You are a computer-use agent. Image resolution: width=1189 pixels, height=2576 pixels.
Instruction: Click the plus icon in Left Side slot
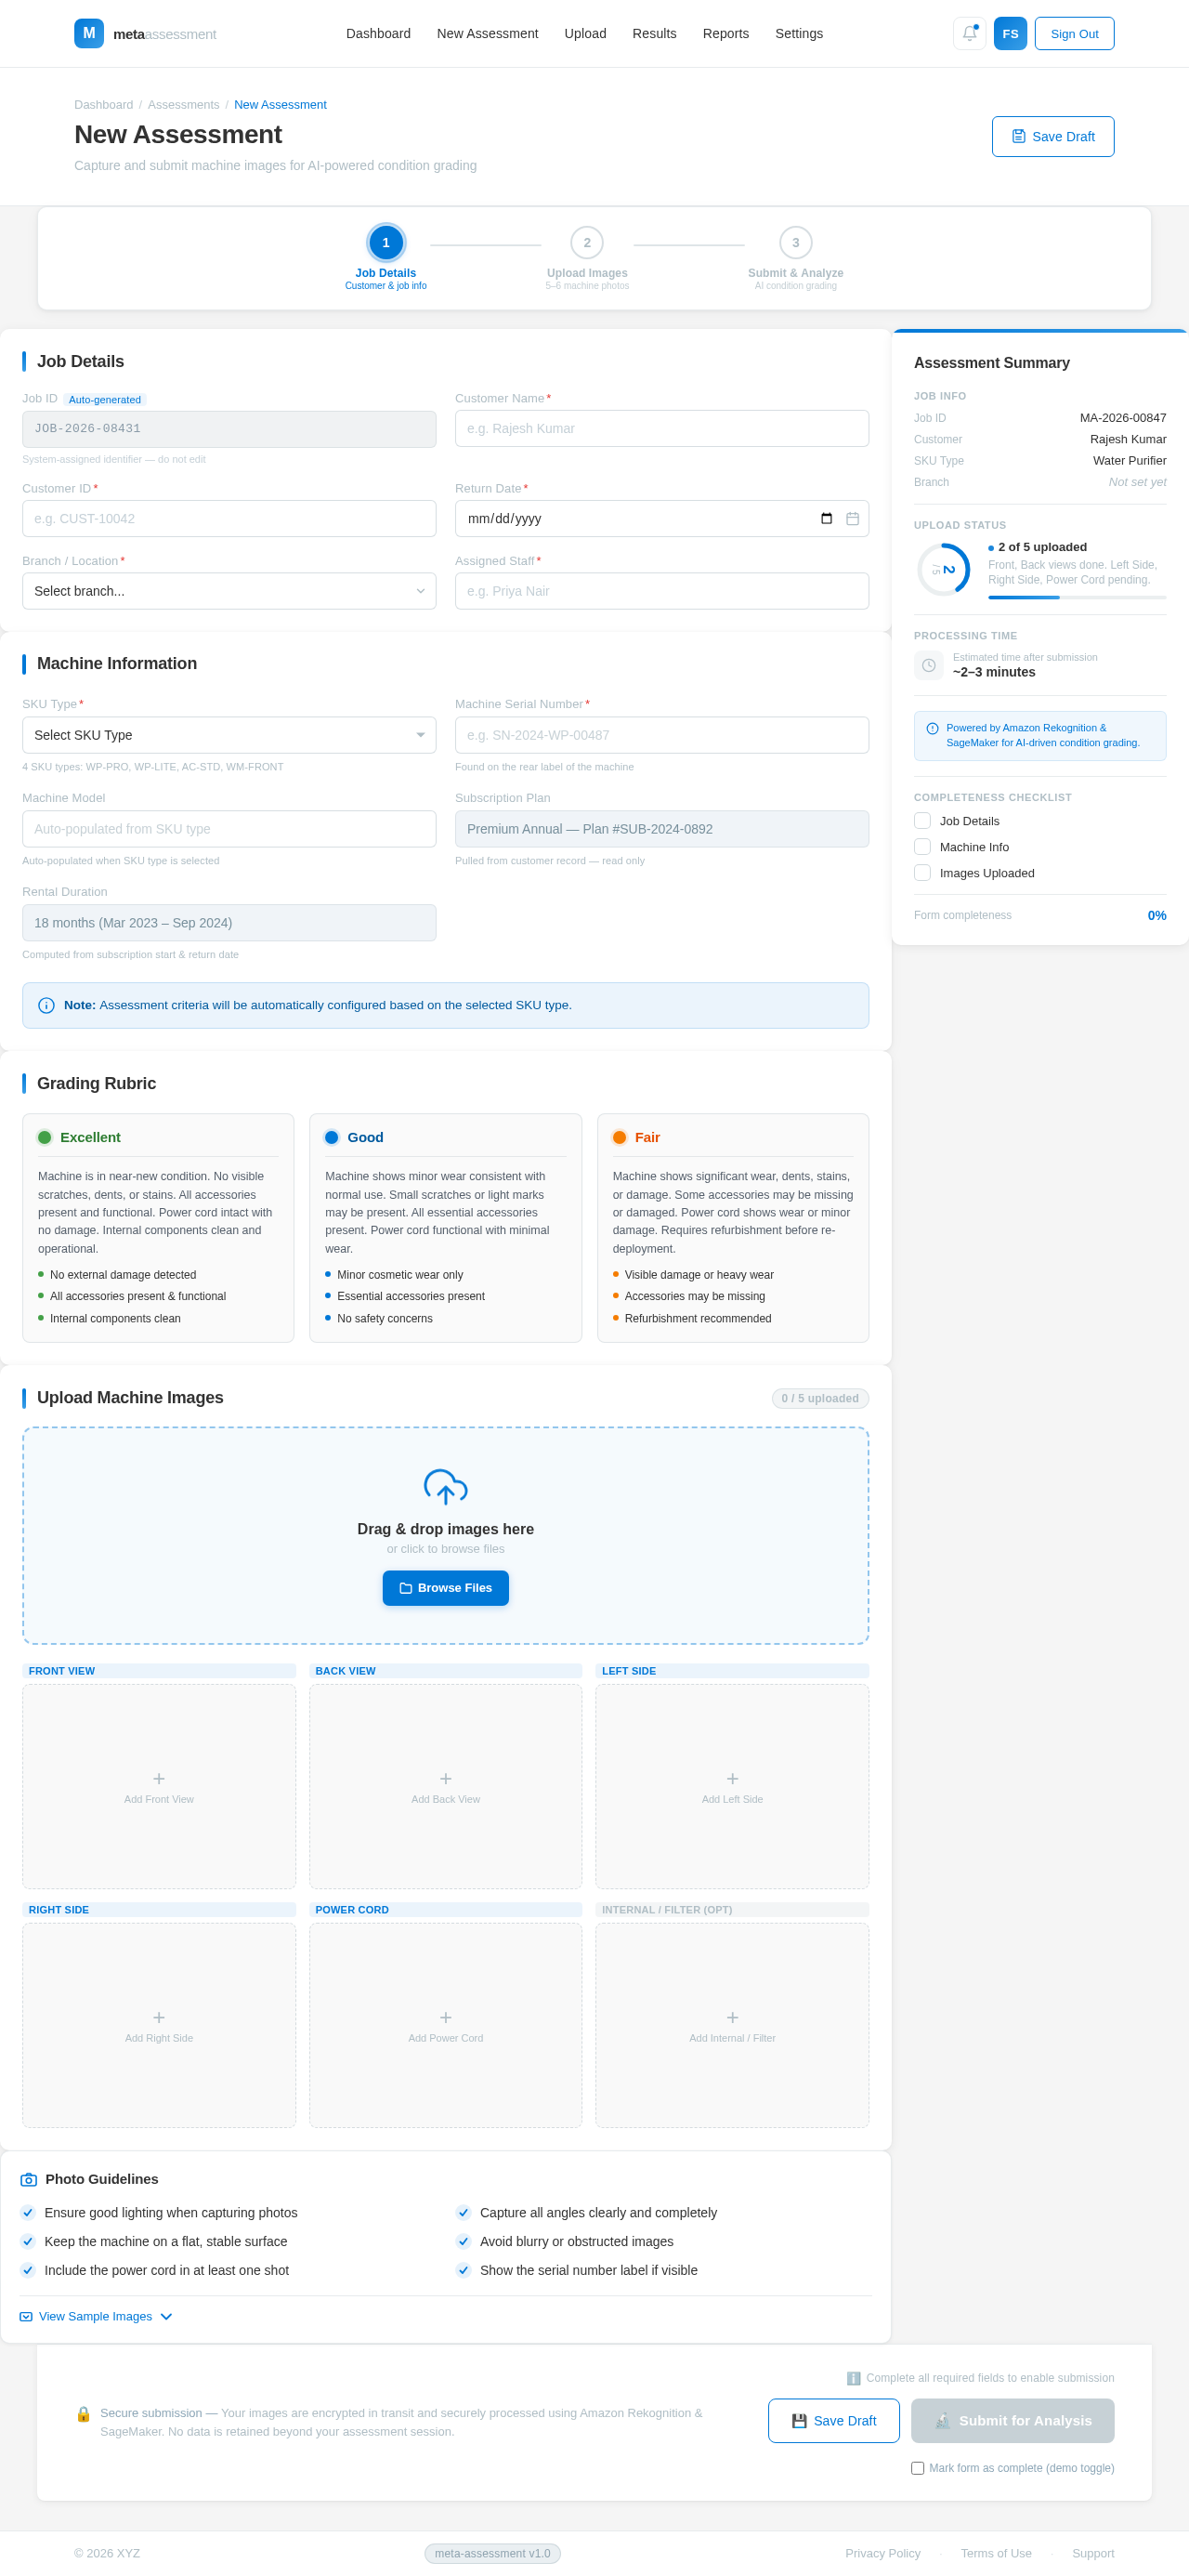(x=732, y=1778)
